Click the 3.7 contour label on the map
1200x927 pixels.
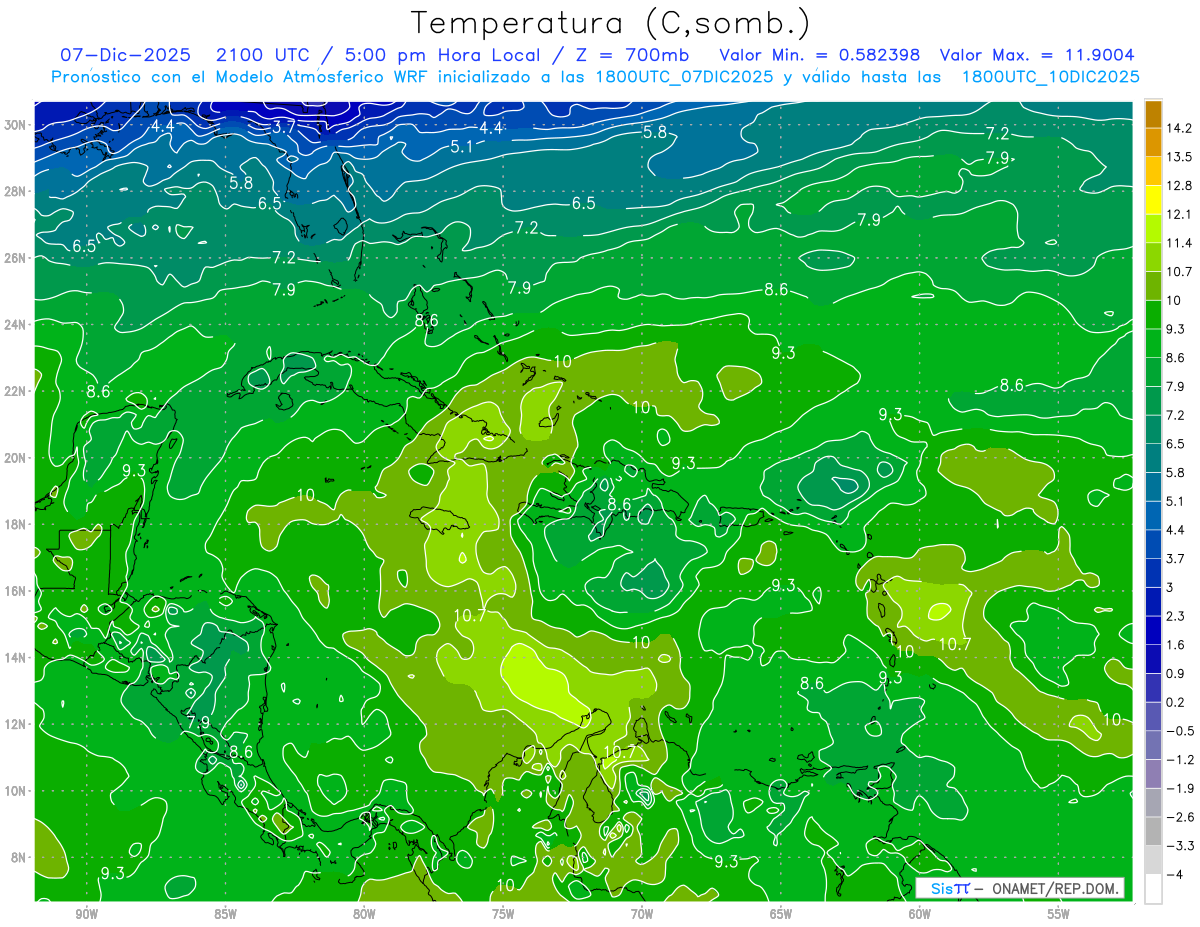[x=284, y=127]
